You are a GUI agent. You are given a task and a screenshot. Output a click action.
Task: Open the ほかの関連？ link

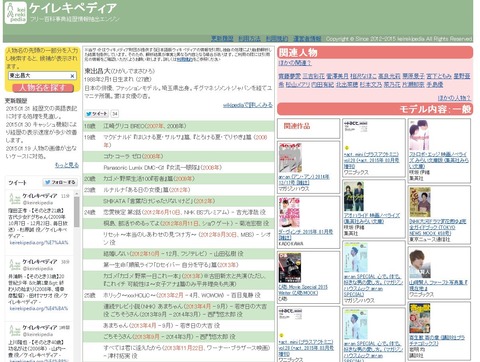pos(295,63)
